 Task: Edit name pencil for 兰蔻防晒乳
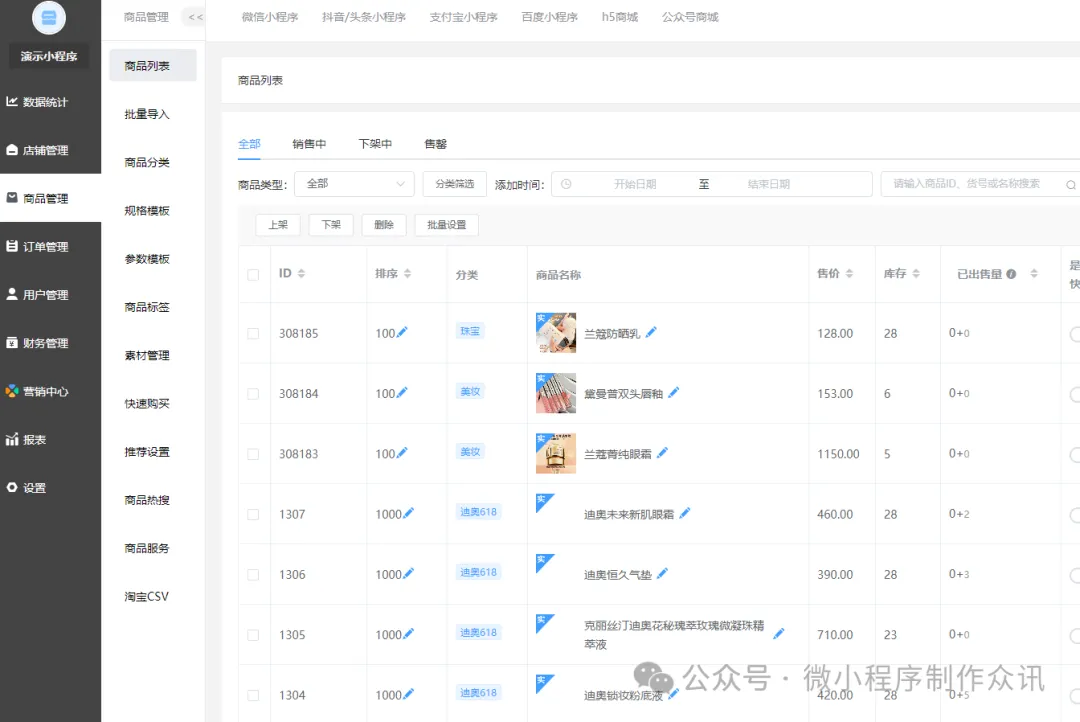pyautogui.click(x=651, y=332)
